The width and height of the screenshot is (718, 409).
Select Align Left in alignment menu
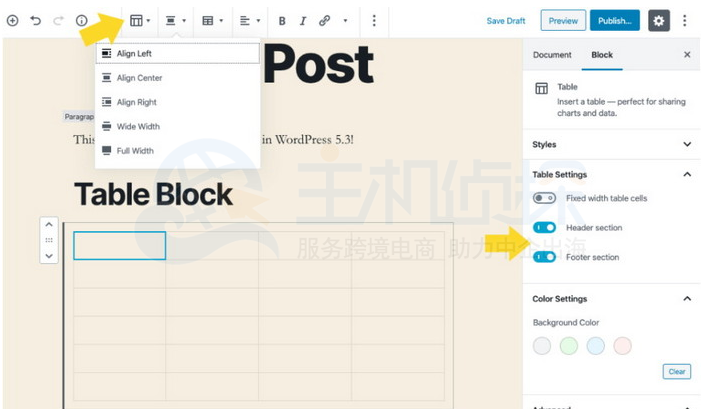coord(178,54)
